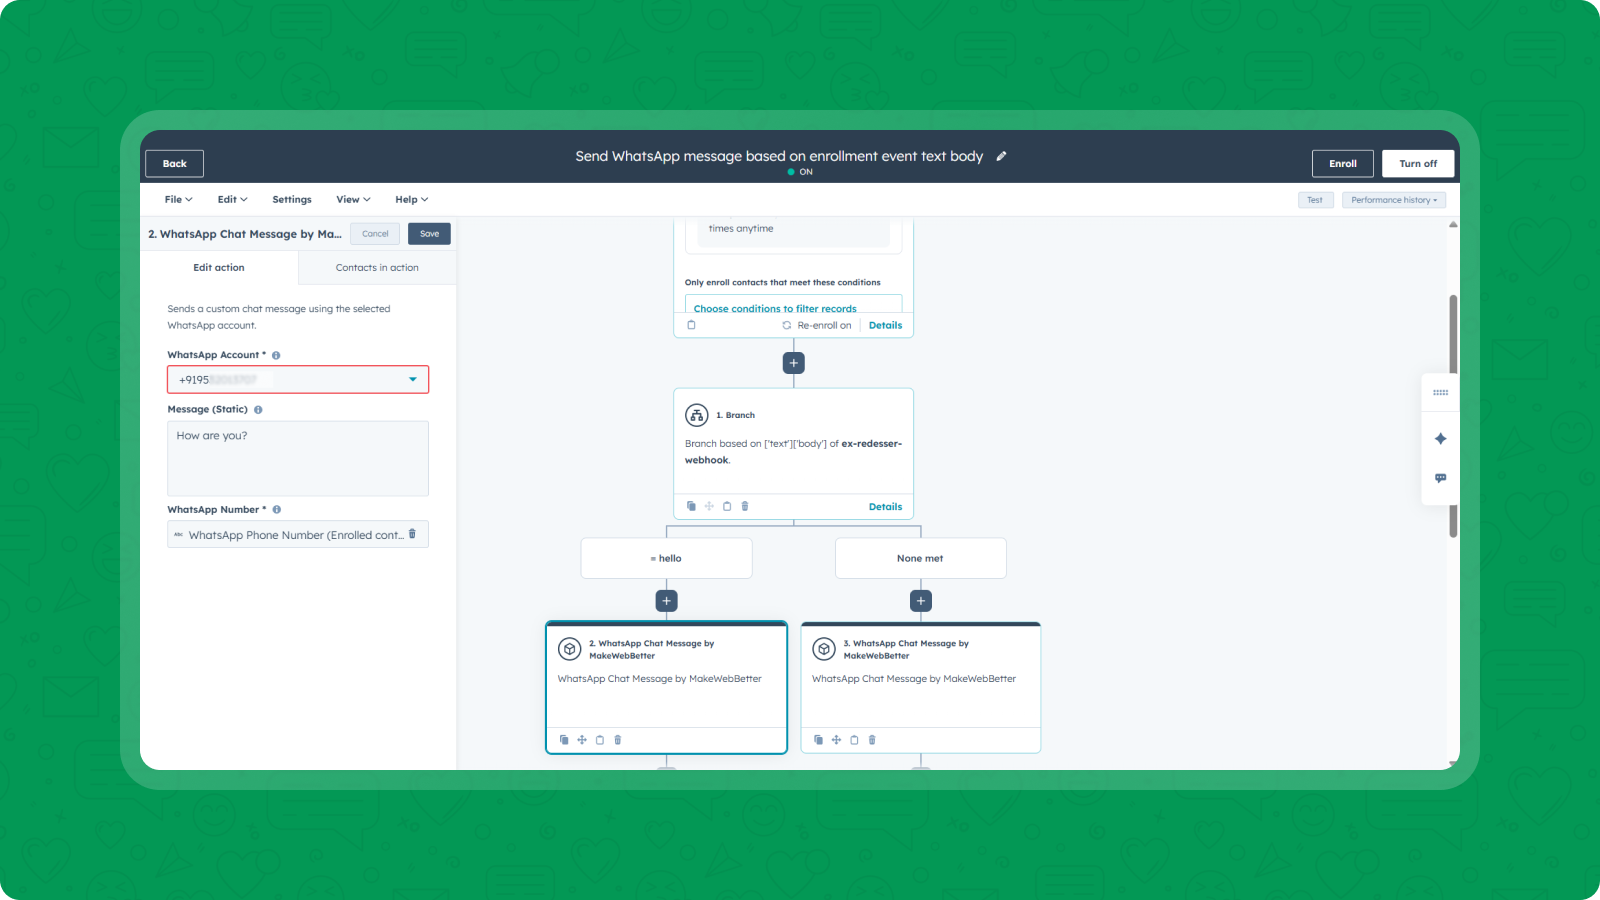Switch to the Contacts in action tab

point(377,267)
